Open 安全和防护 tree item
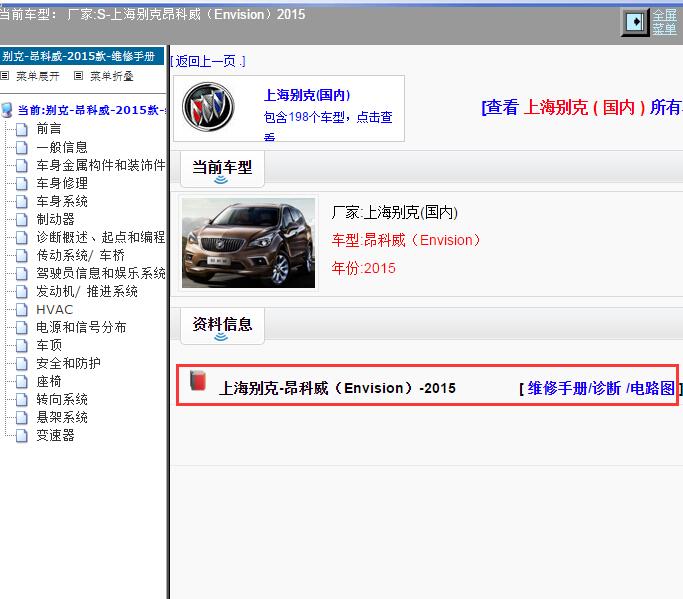 click(x=68, y=363)
